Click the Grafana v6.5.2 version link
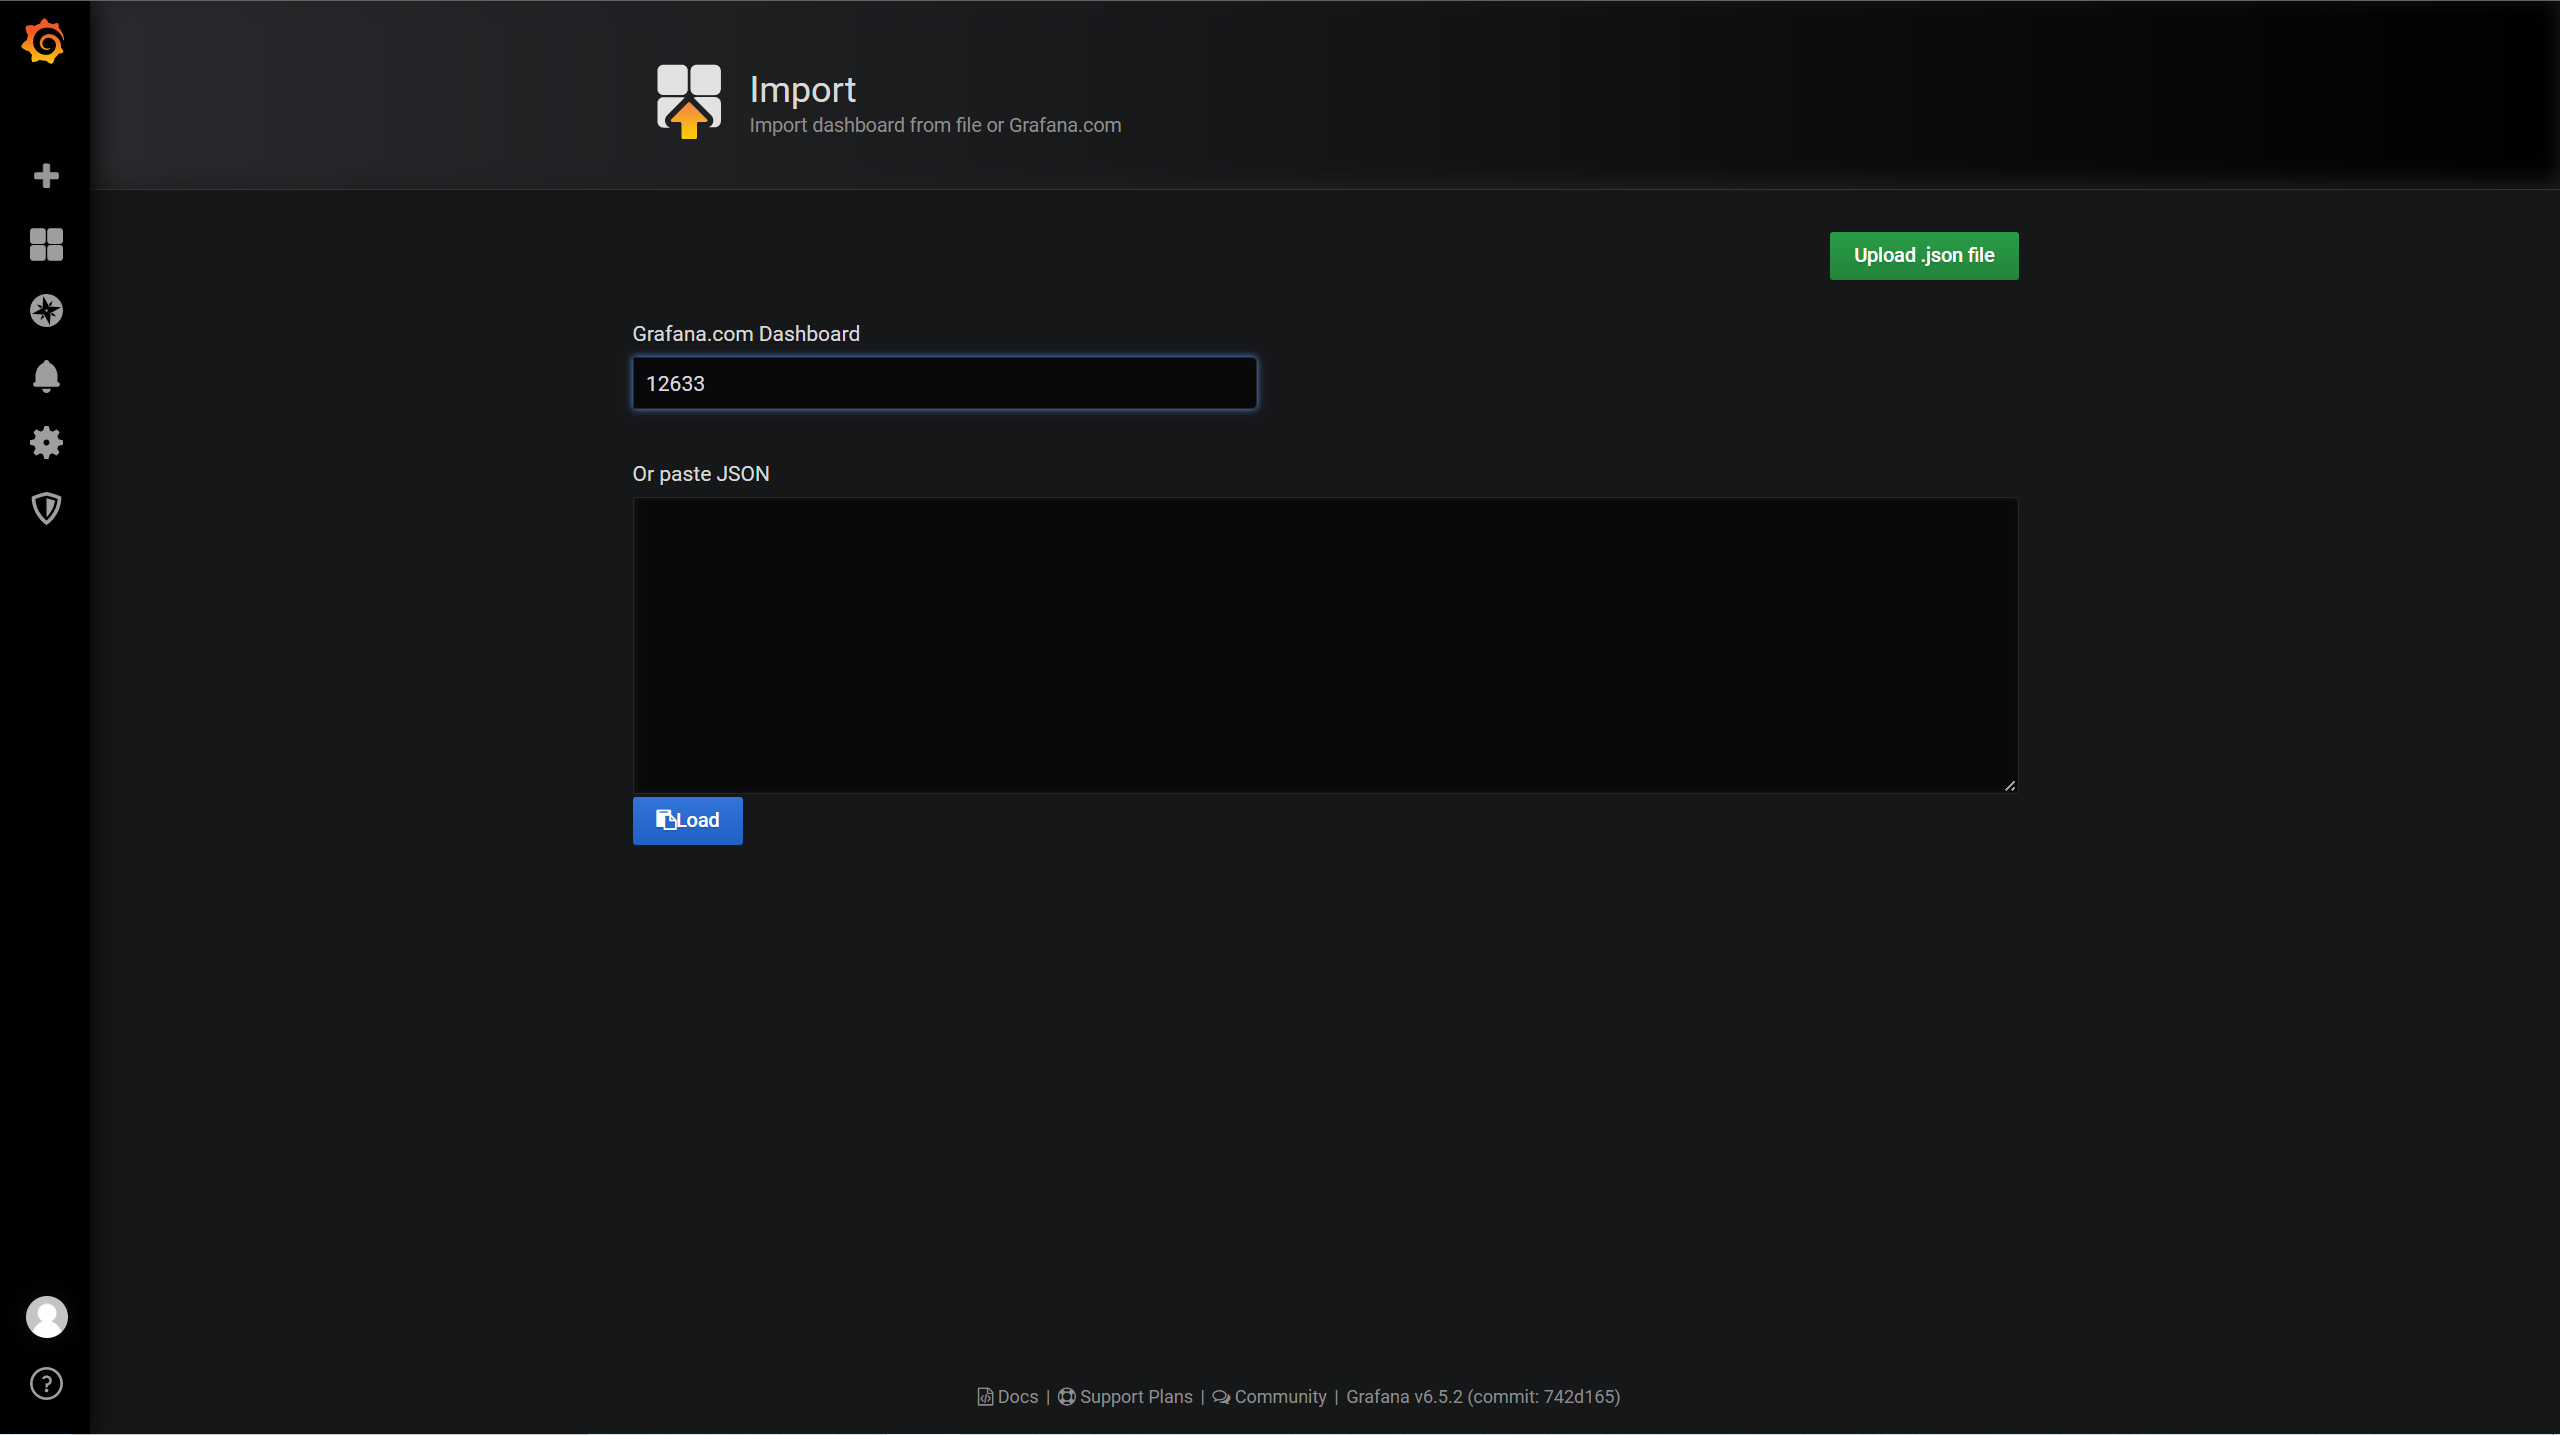 1482,1397
